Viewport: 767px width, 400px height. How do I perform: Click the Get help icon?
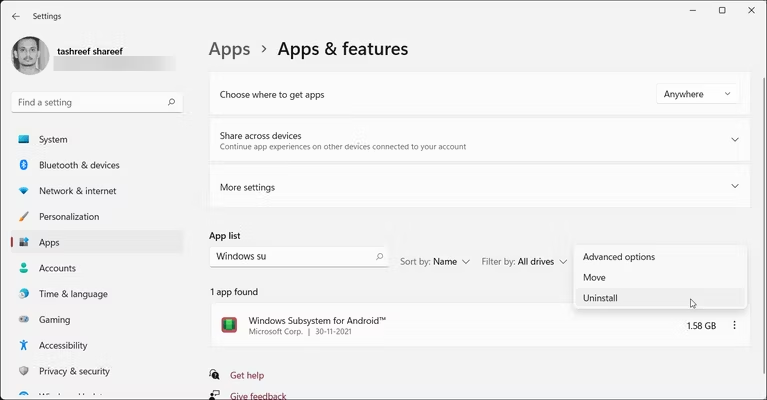(x=214, y=375)
